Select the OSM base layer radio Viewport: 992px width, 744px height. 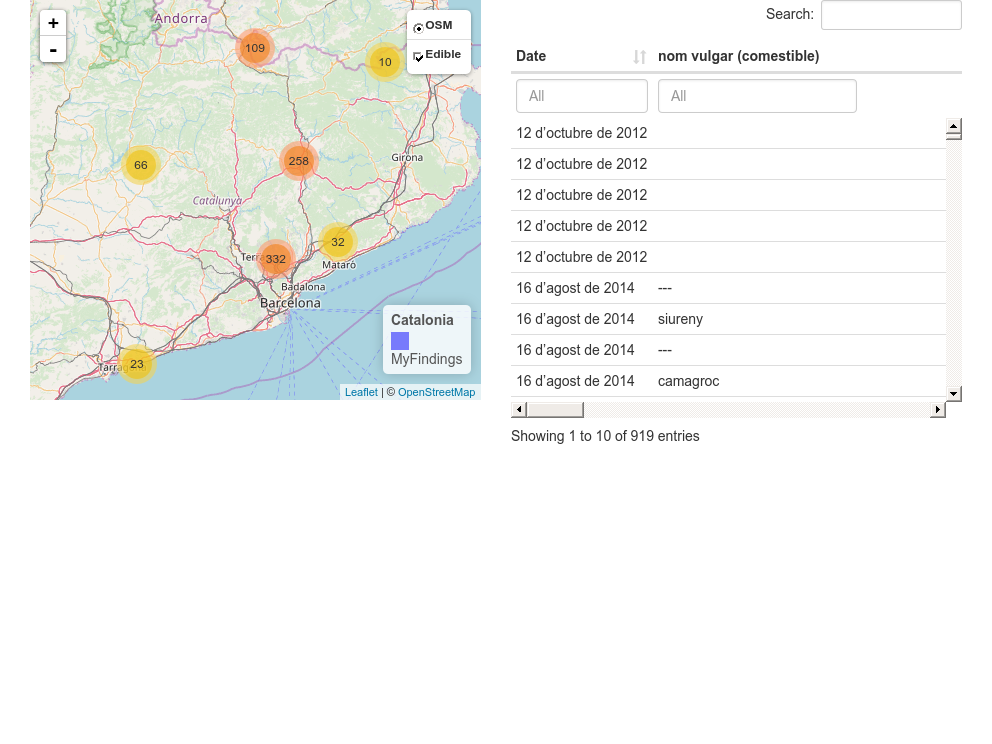coord(418,28)
